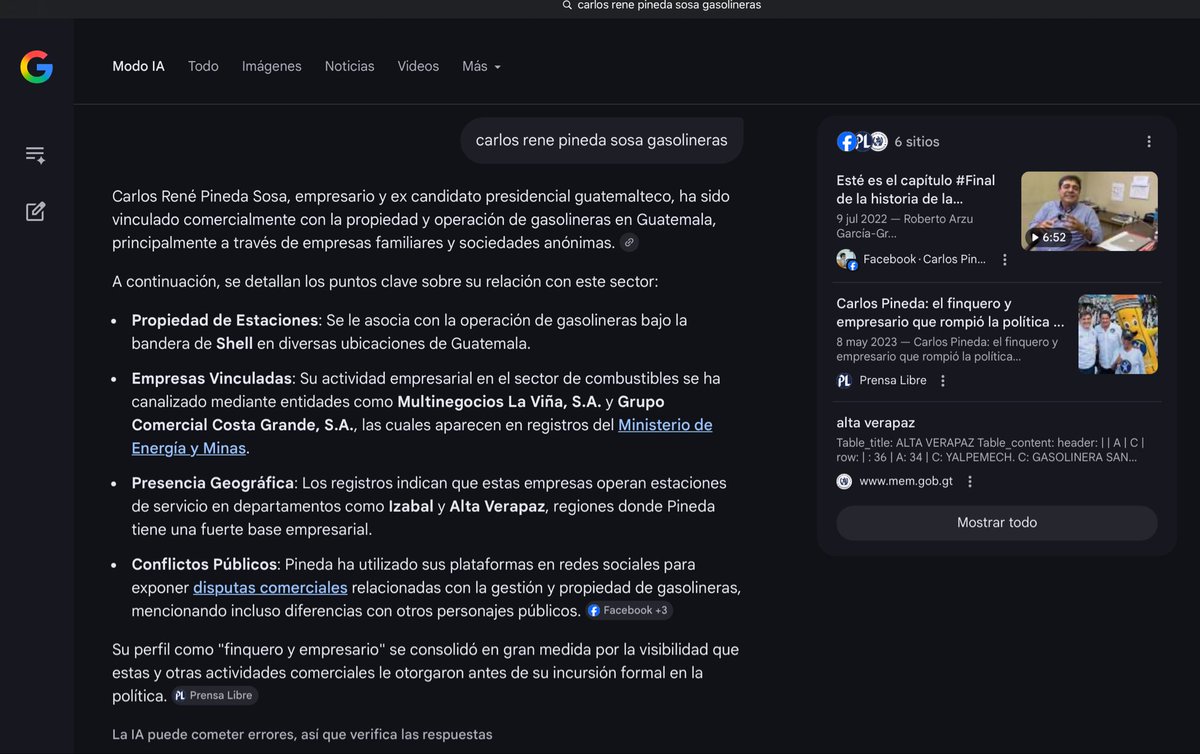1200x754 pixels.
Task: Click the '6 sitios' label
Action: (917, 142)
